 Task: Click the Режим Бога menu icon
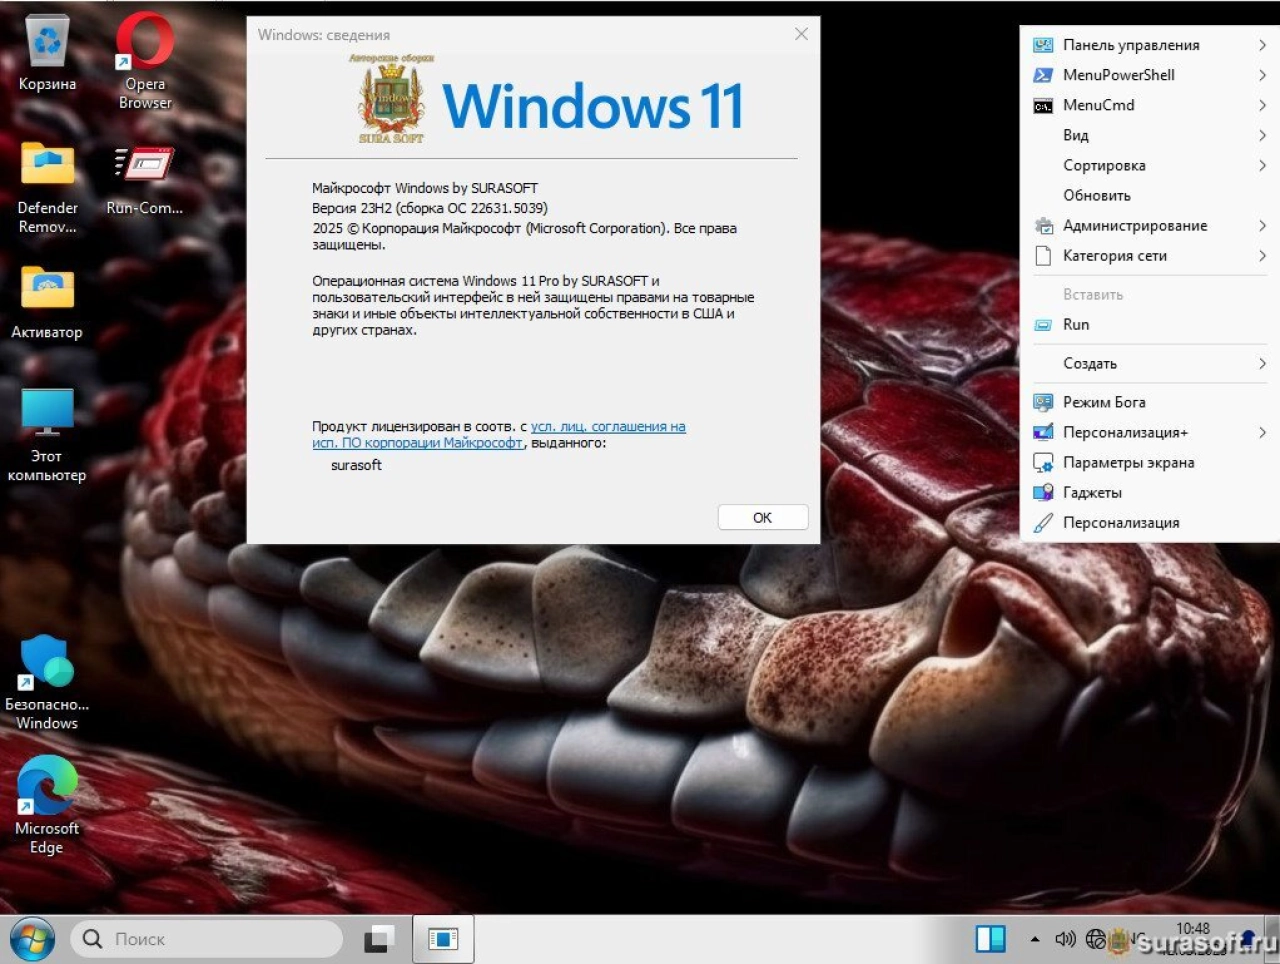(1043, 402)
